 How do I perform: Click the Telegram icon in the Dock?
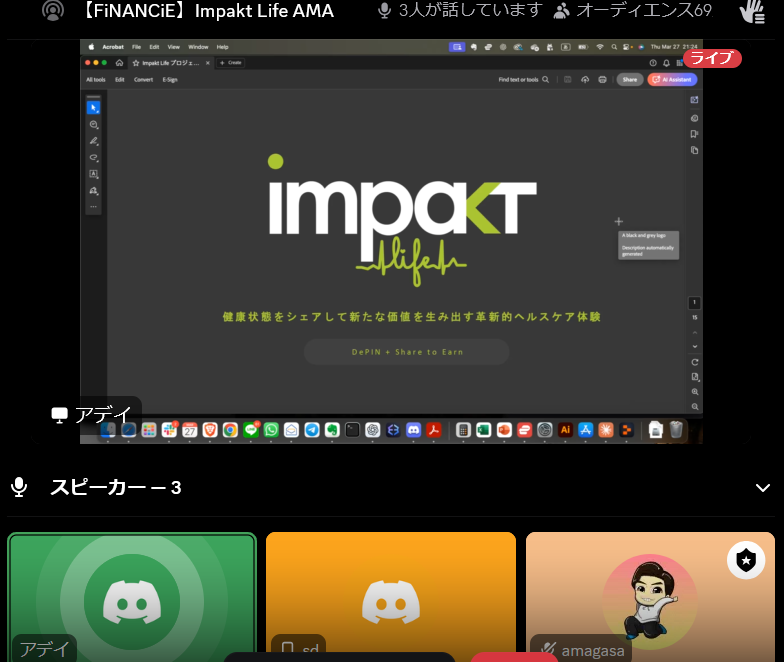[312, 430]
